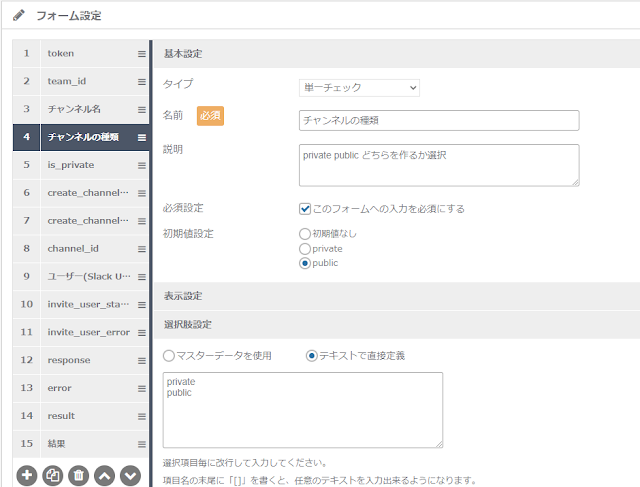Select the response form item
Image resolution: width=640 pixels, height=487 pixels.
click(81, 360)
